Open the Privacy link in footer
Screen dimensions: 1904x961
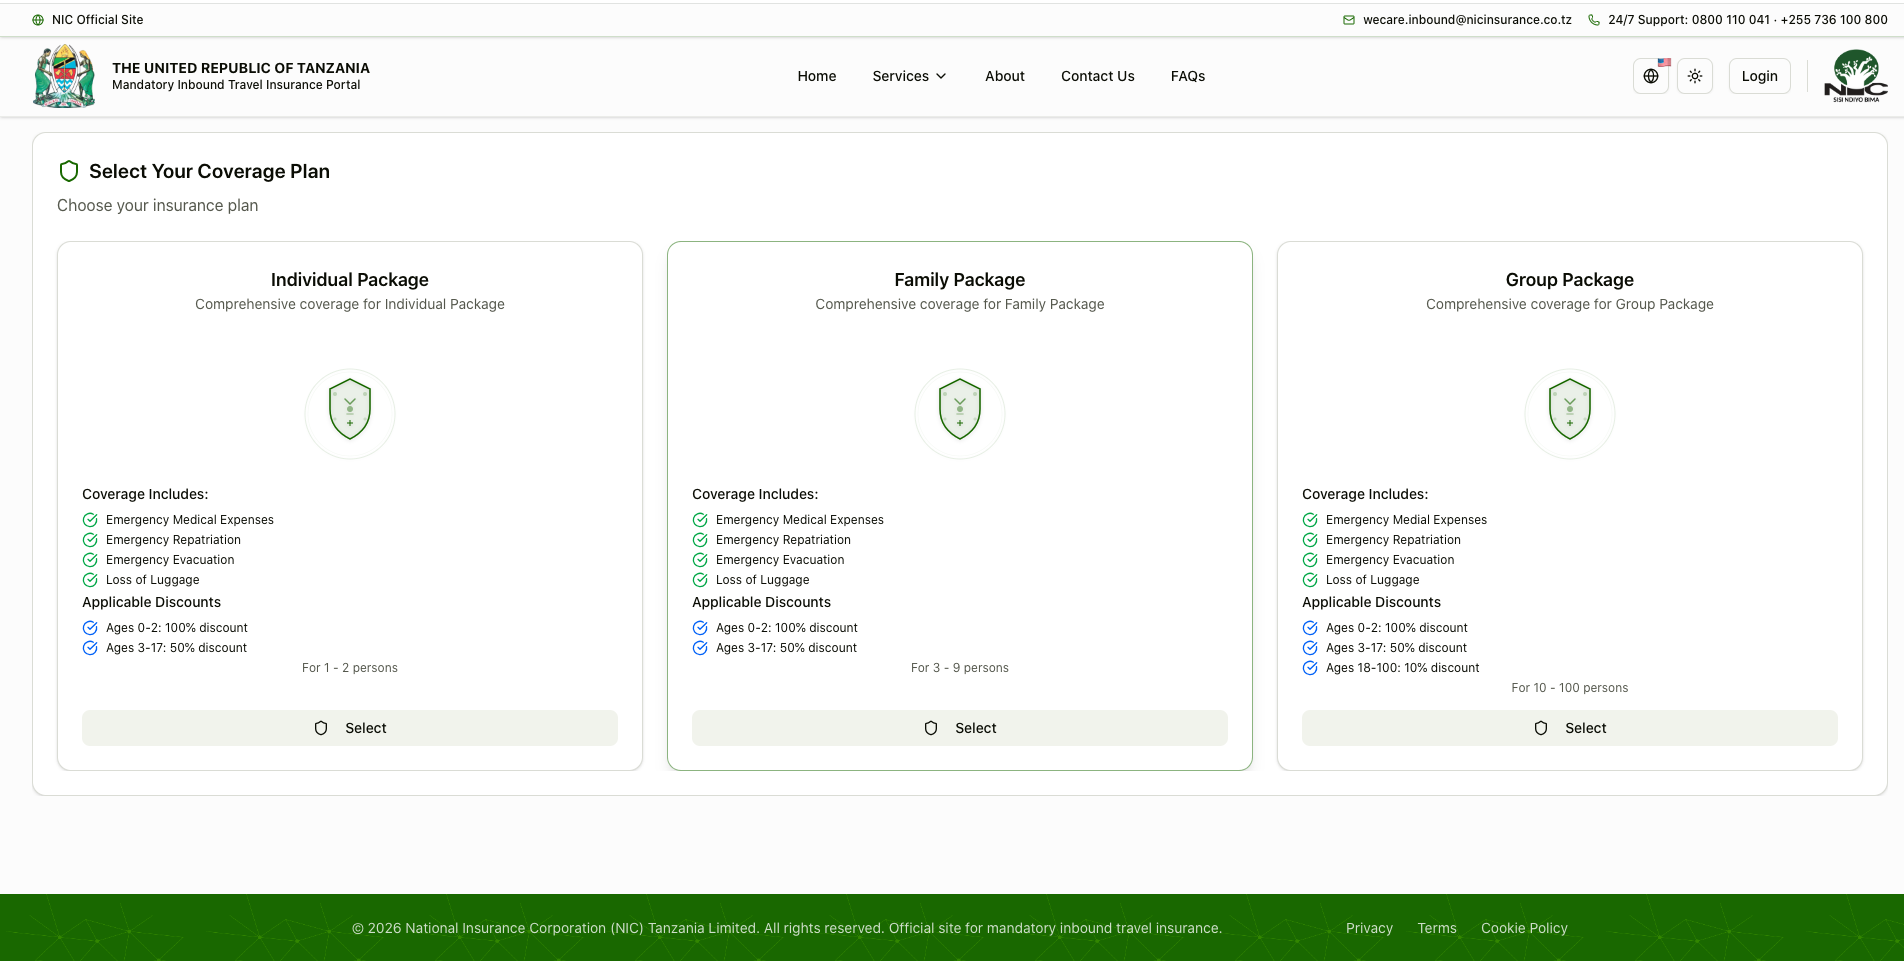coord(1369,928)
